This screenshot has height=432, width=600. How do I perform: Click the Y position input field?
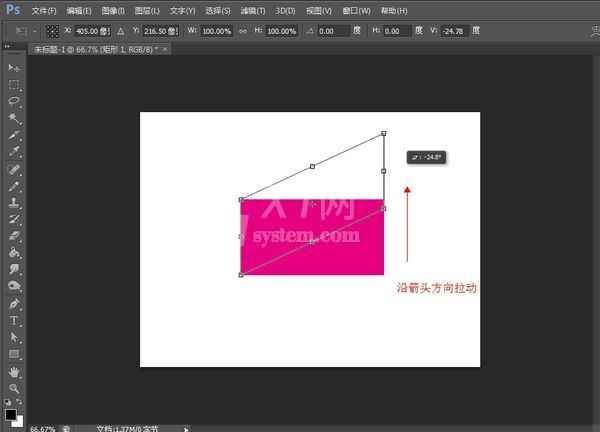(x=161, y=31)
